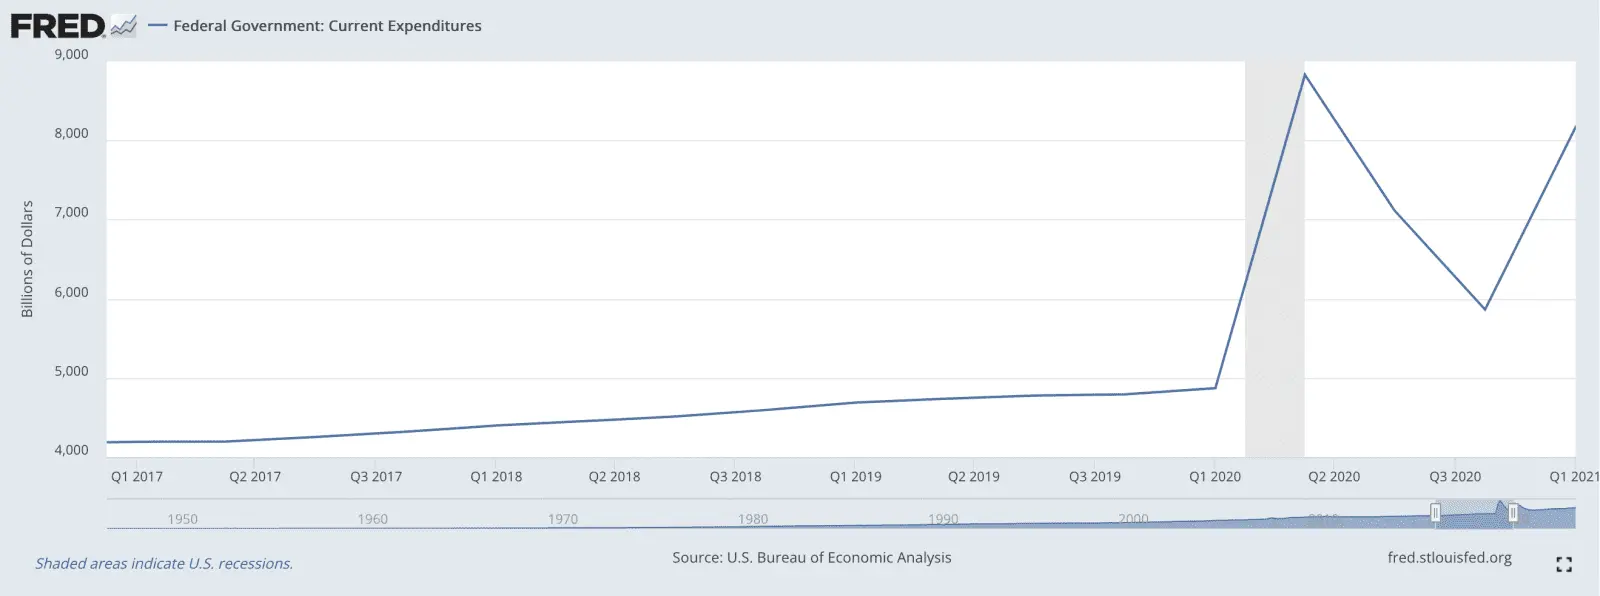Click the peak data point near Q2 2020
This screenshot has height=596, width=1600.
[x=1304, y=74]
